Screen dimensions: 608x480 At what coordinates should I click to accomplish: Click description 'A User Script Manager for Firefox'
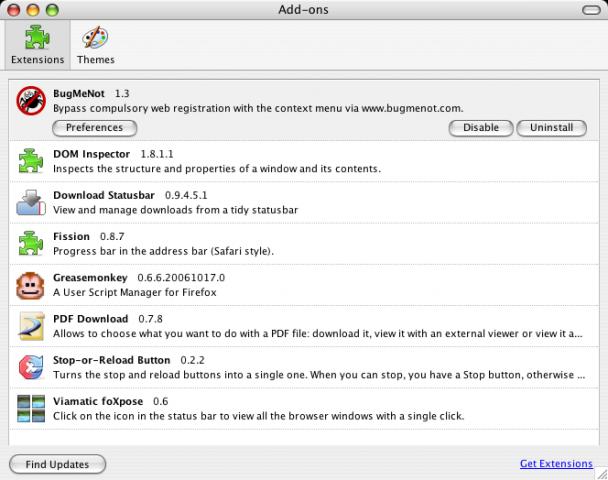[x=135, y=292]
